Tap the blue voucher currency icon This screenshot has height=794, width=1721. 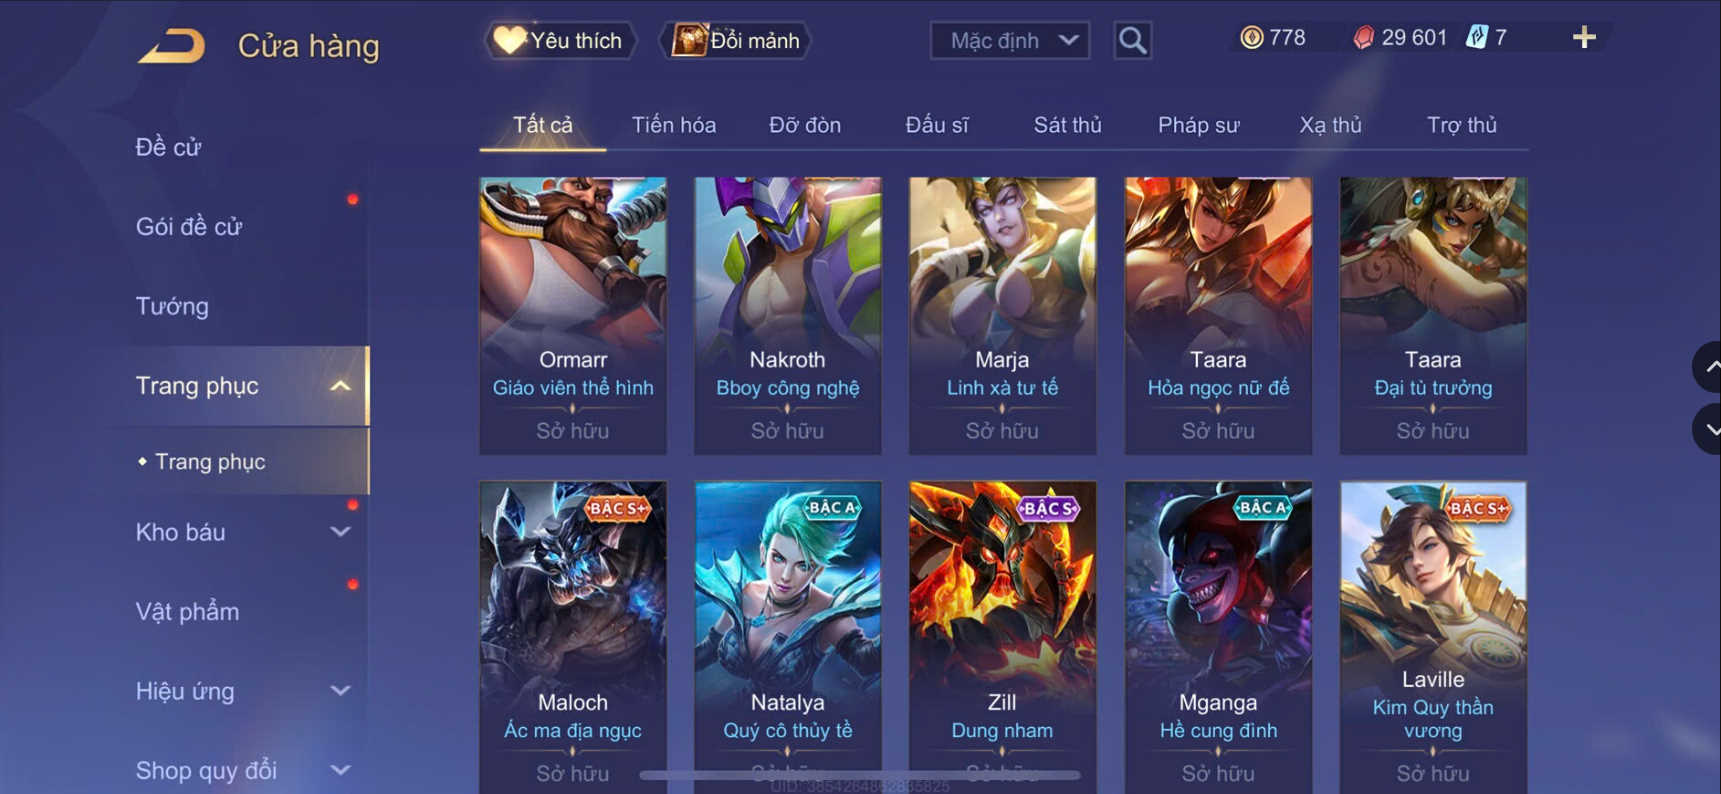point(1476,38)
